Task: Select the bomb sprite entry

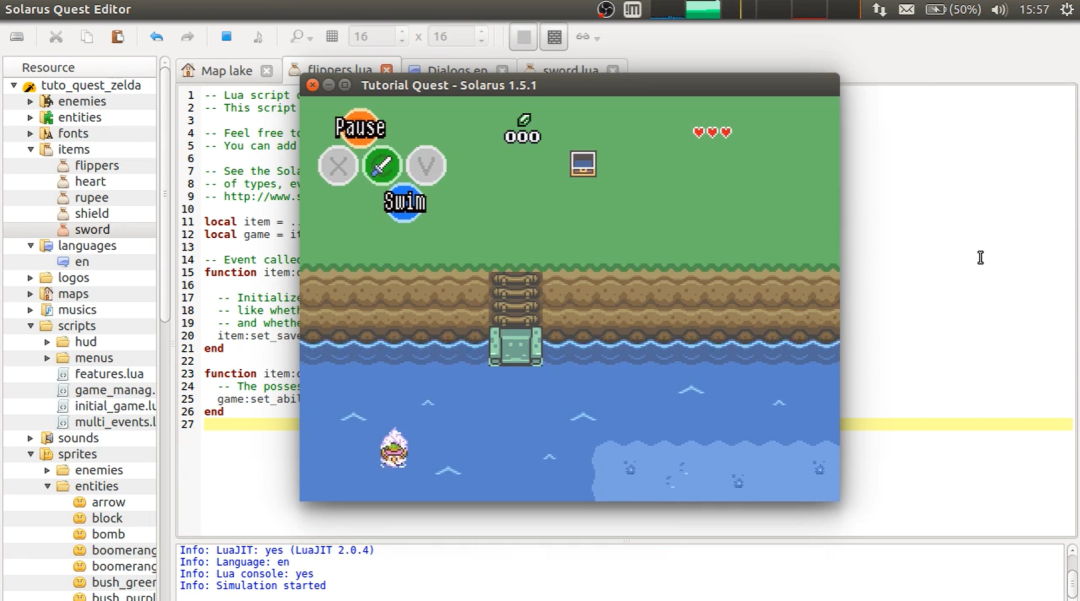Action: click(x=108, y=534)
